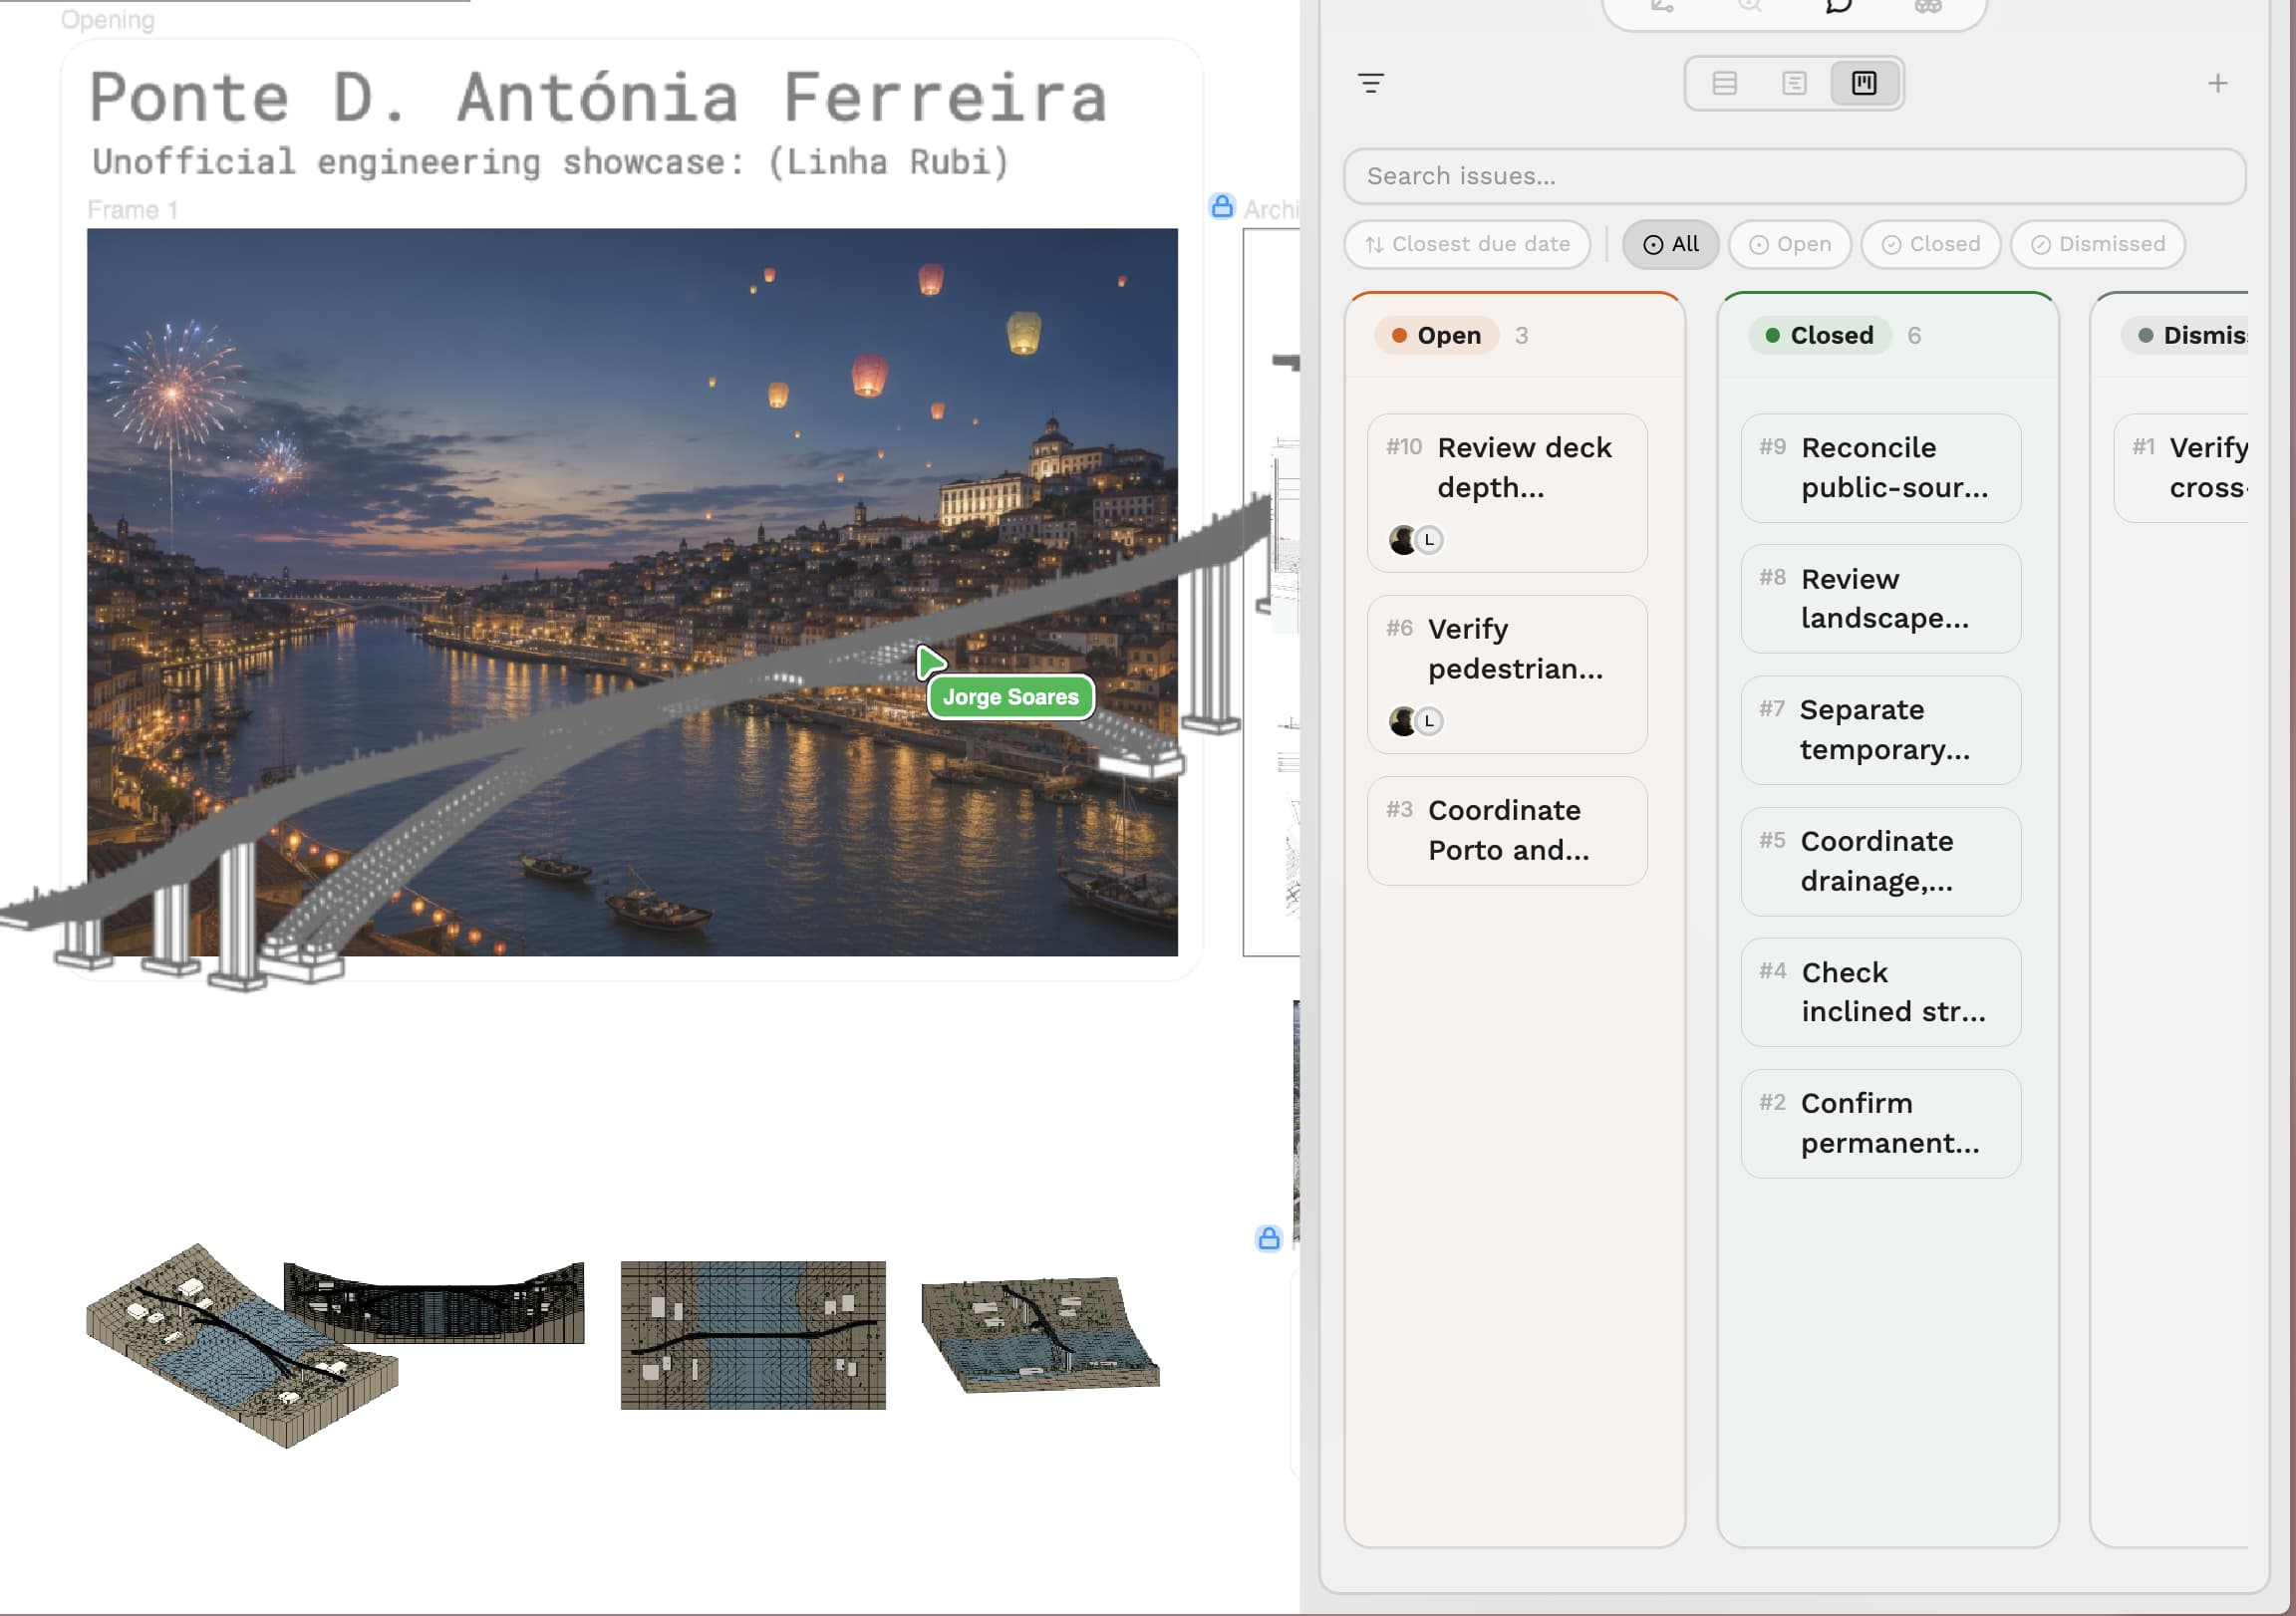Open dismissed issue #1 Verify cross
This screenshot has height=1616, width=2296.
pyautogui.click(x=2182, y=468)
